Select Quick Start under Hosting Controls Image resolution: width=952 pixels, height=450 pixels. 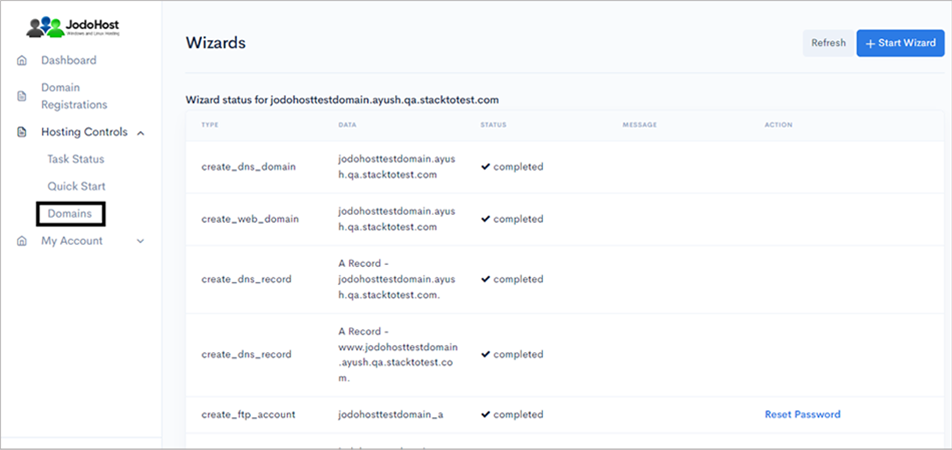pos(76,186)
